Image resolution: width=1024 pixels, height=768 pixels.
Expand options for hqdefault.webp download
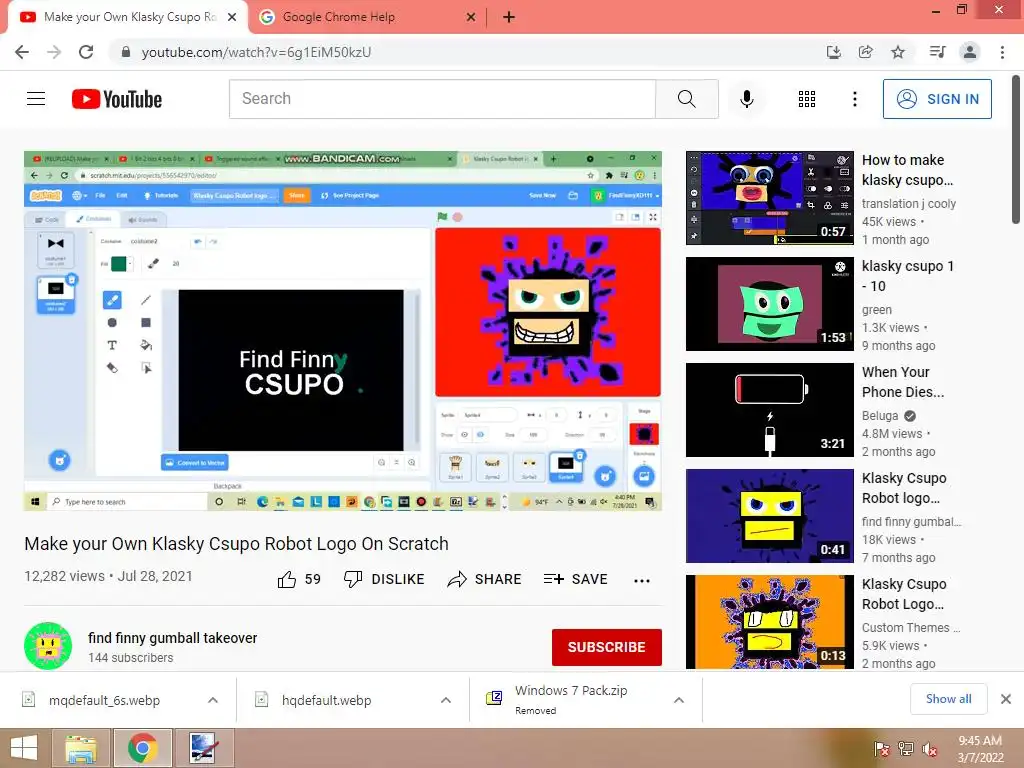(x=446, y=700)
